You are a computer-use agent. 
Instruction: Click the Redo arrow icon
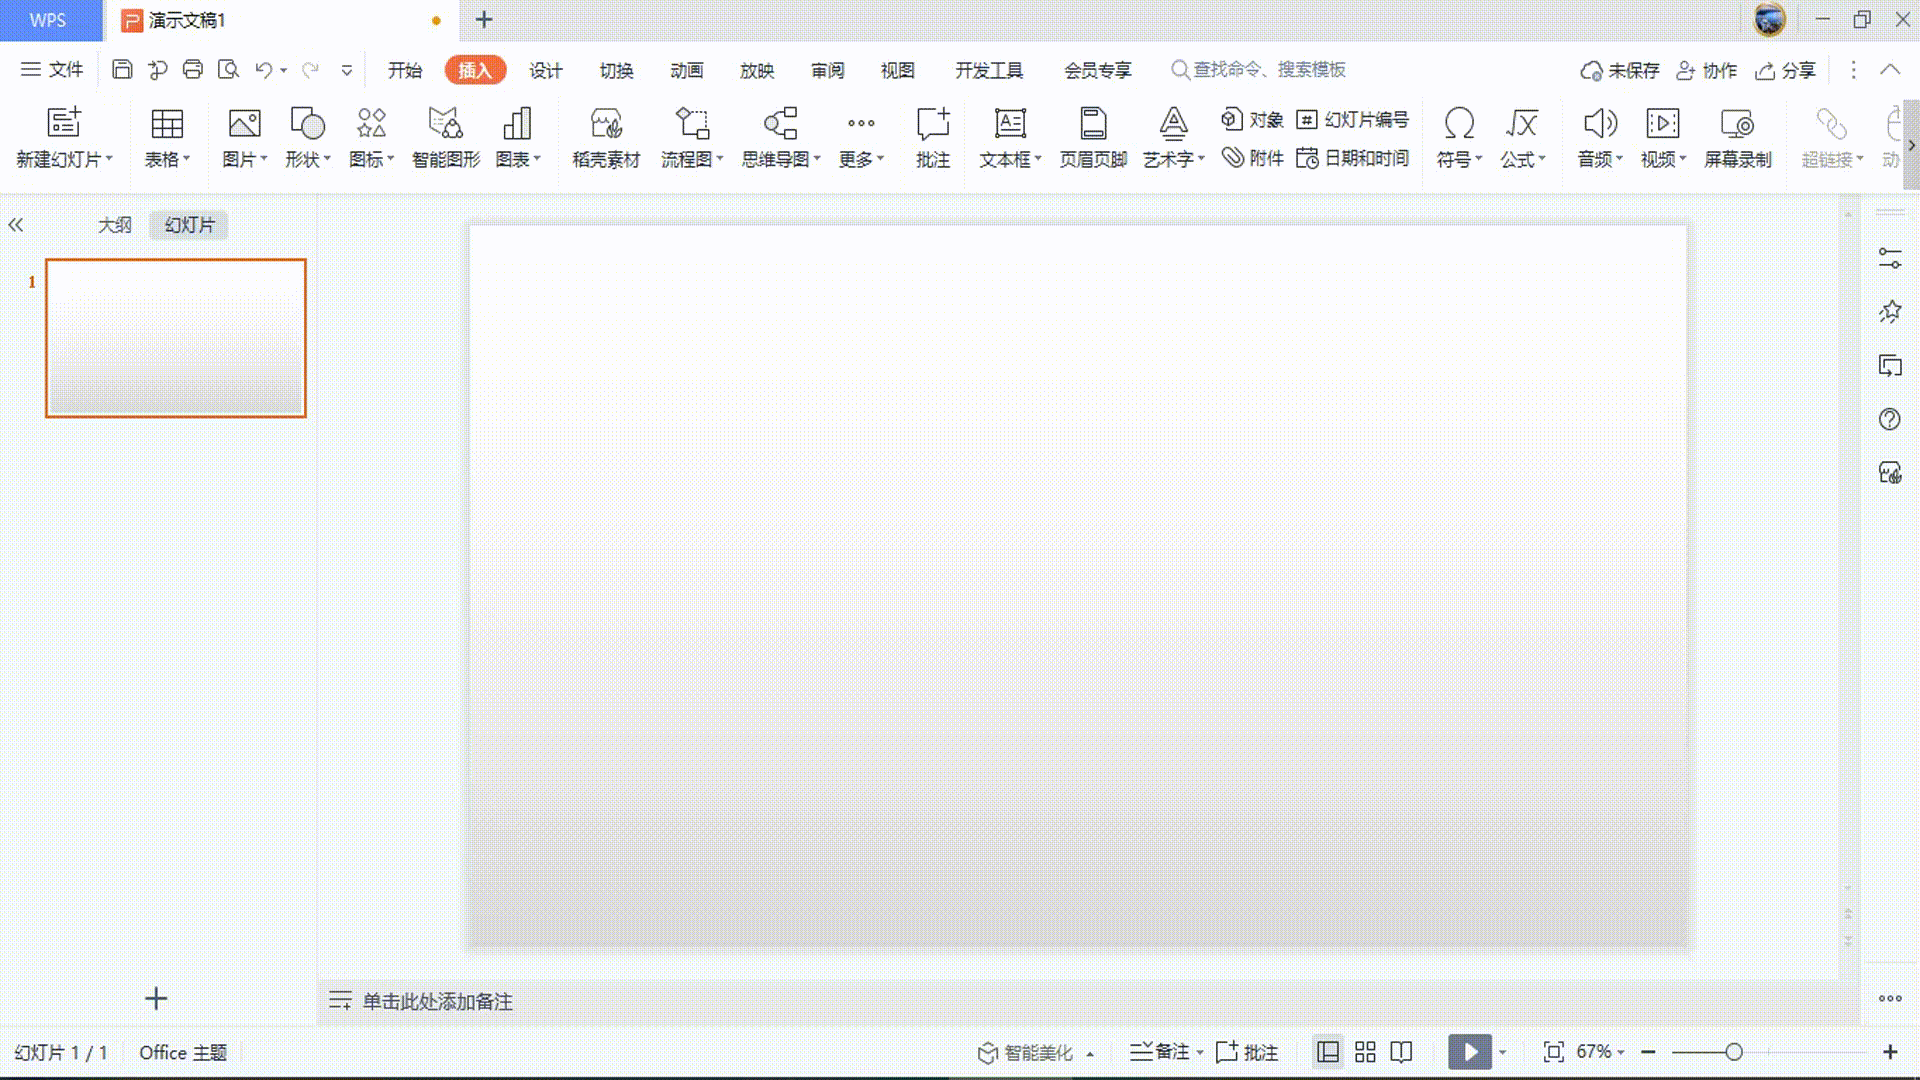point(310,69)
